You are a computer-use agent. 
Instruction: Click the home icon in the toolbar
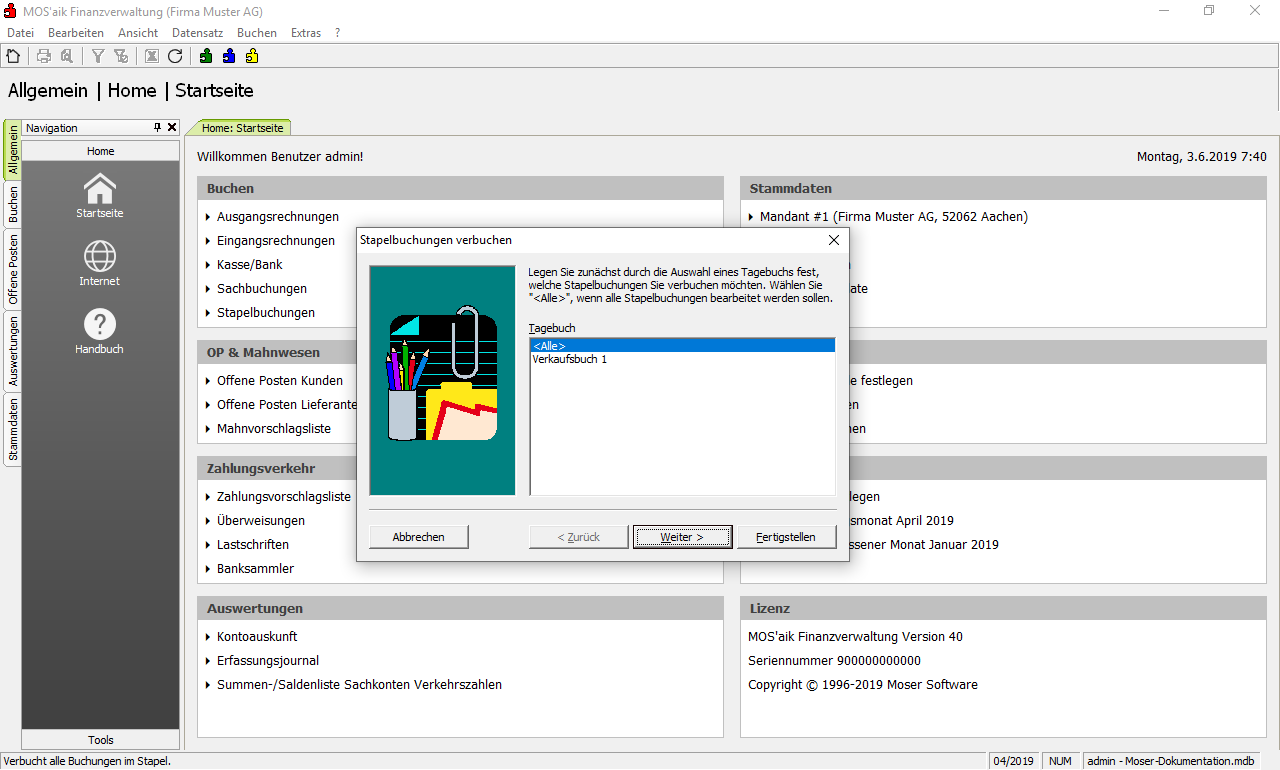tap(13, 56)
